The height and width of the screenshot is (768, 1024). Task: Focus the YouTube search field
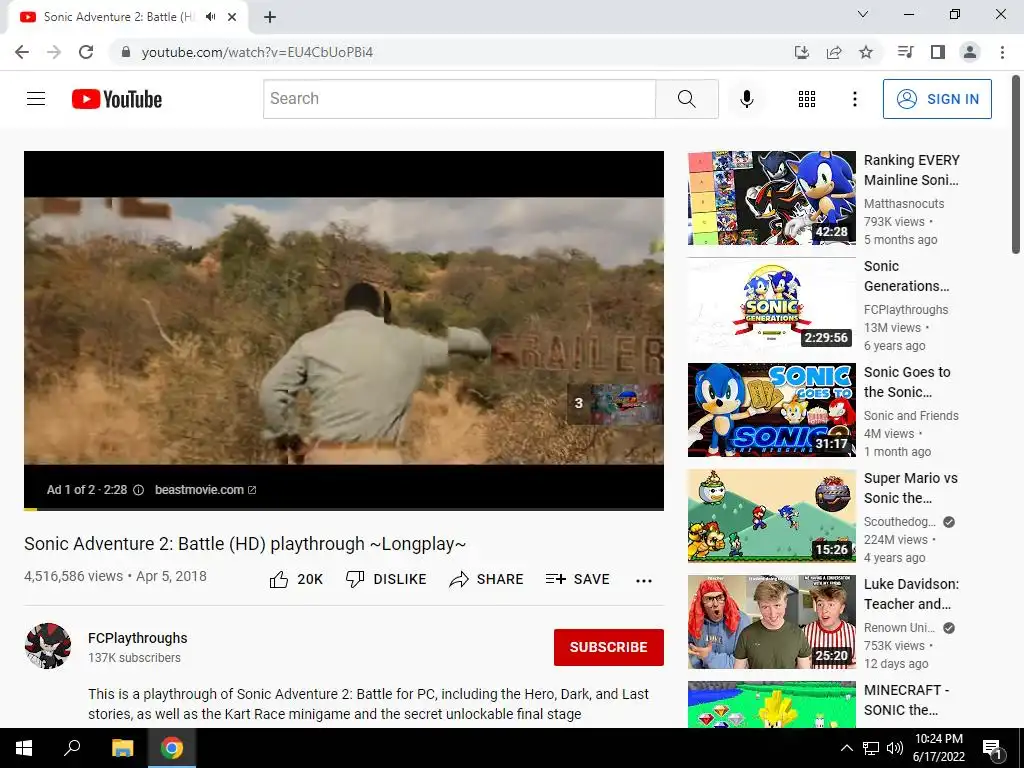pos(459,99)
